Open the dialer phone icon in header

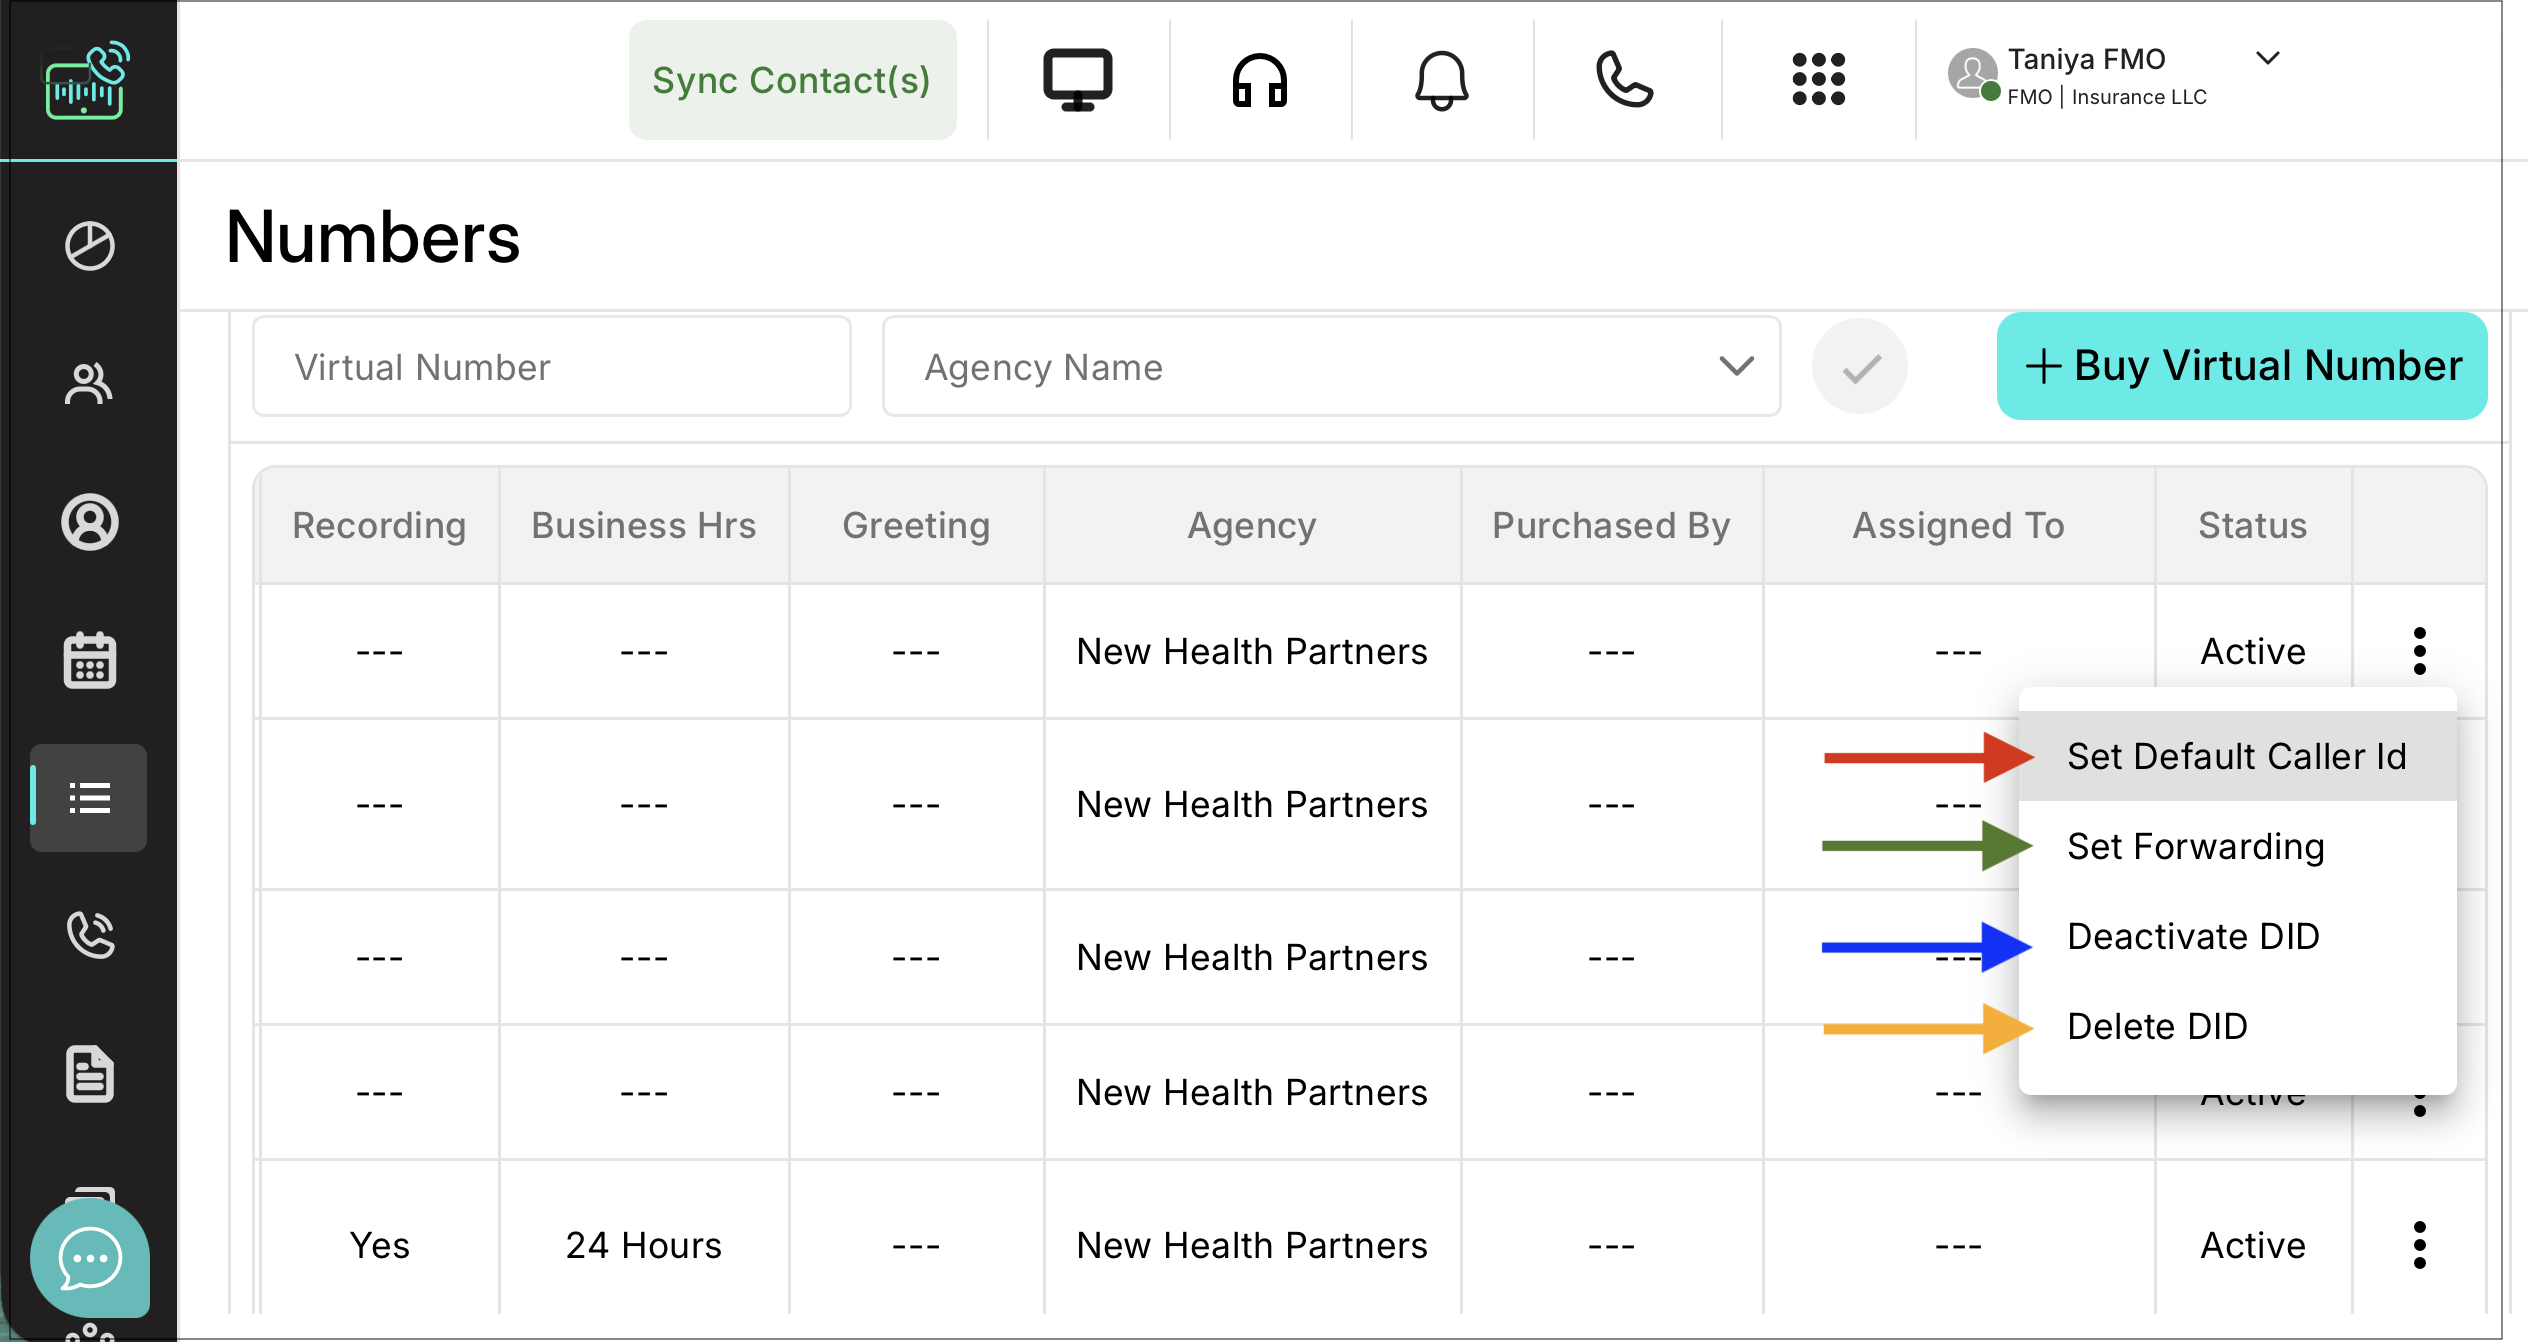[x=1624, y=80]
